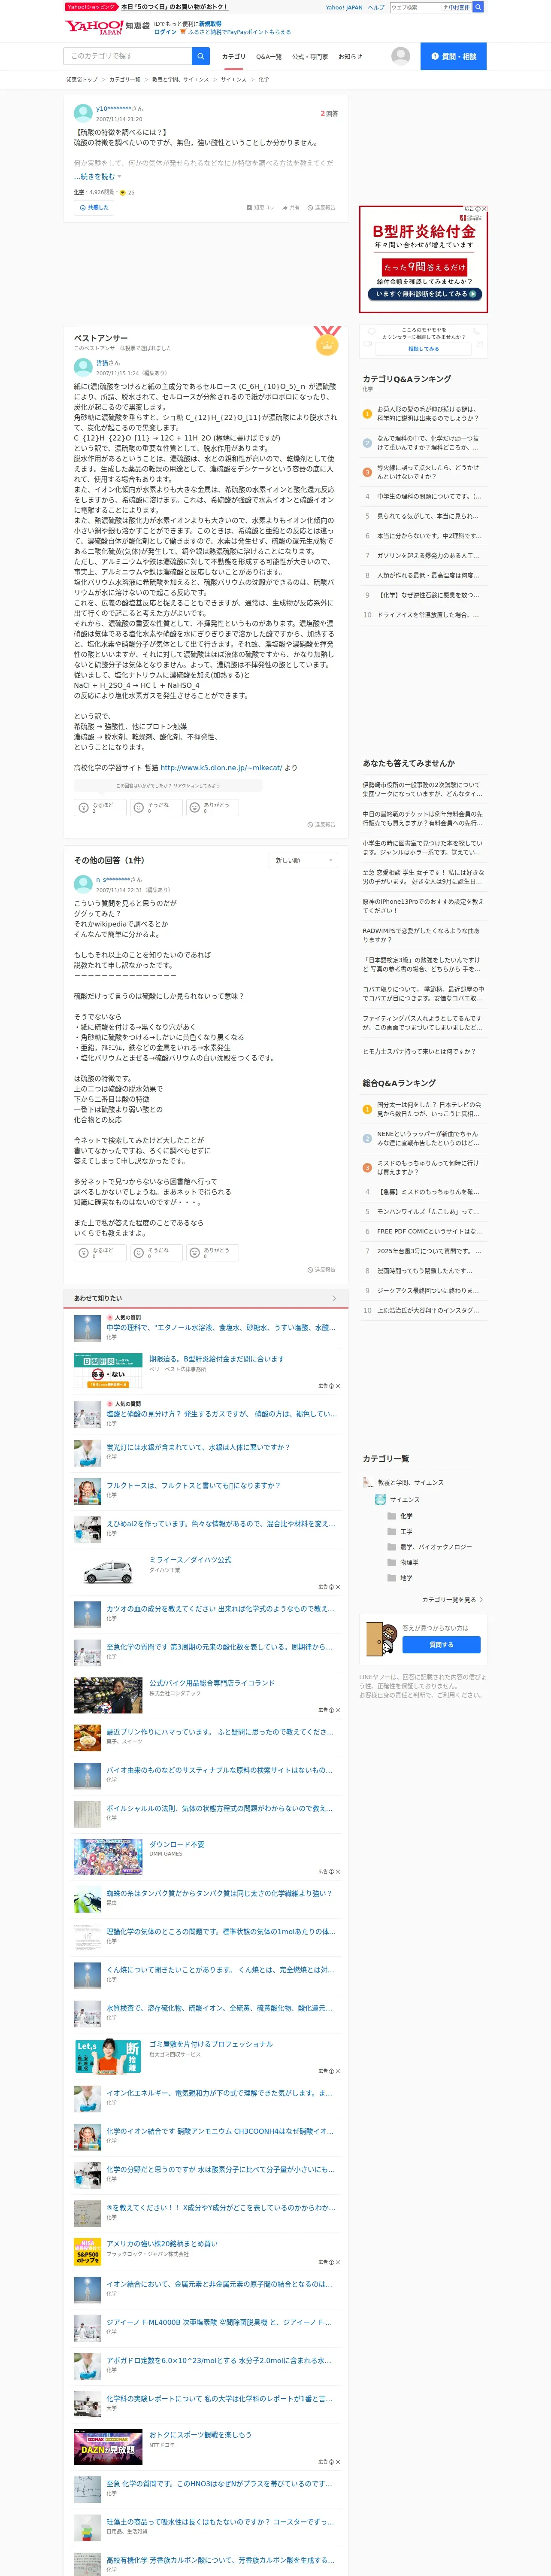
Task: Open the user profile avatar in header
Action: 400,56
